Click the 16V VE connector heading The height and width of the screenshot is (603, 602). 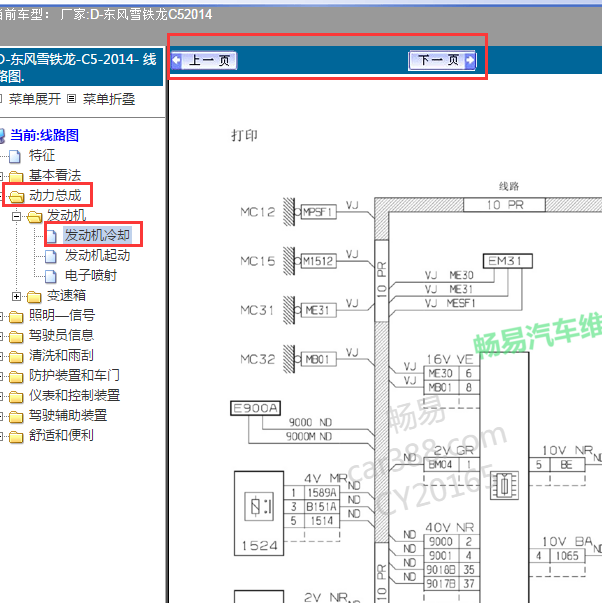point(450,359)
